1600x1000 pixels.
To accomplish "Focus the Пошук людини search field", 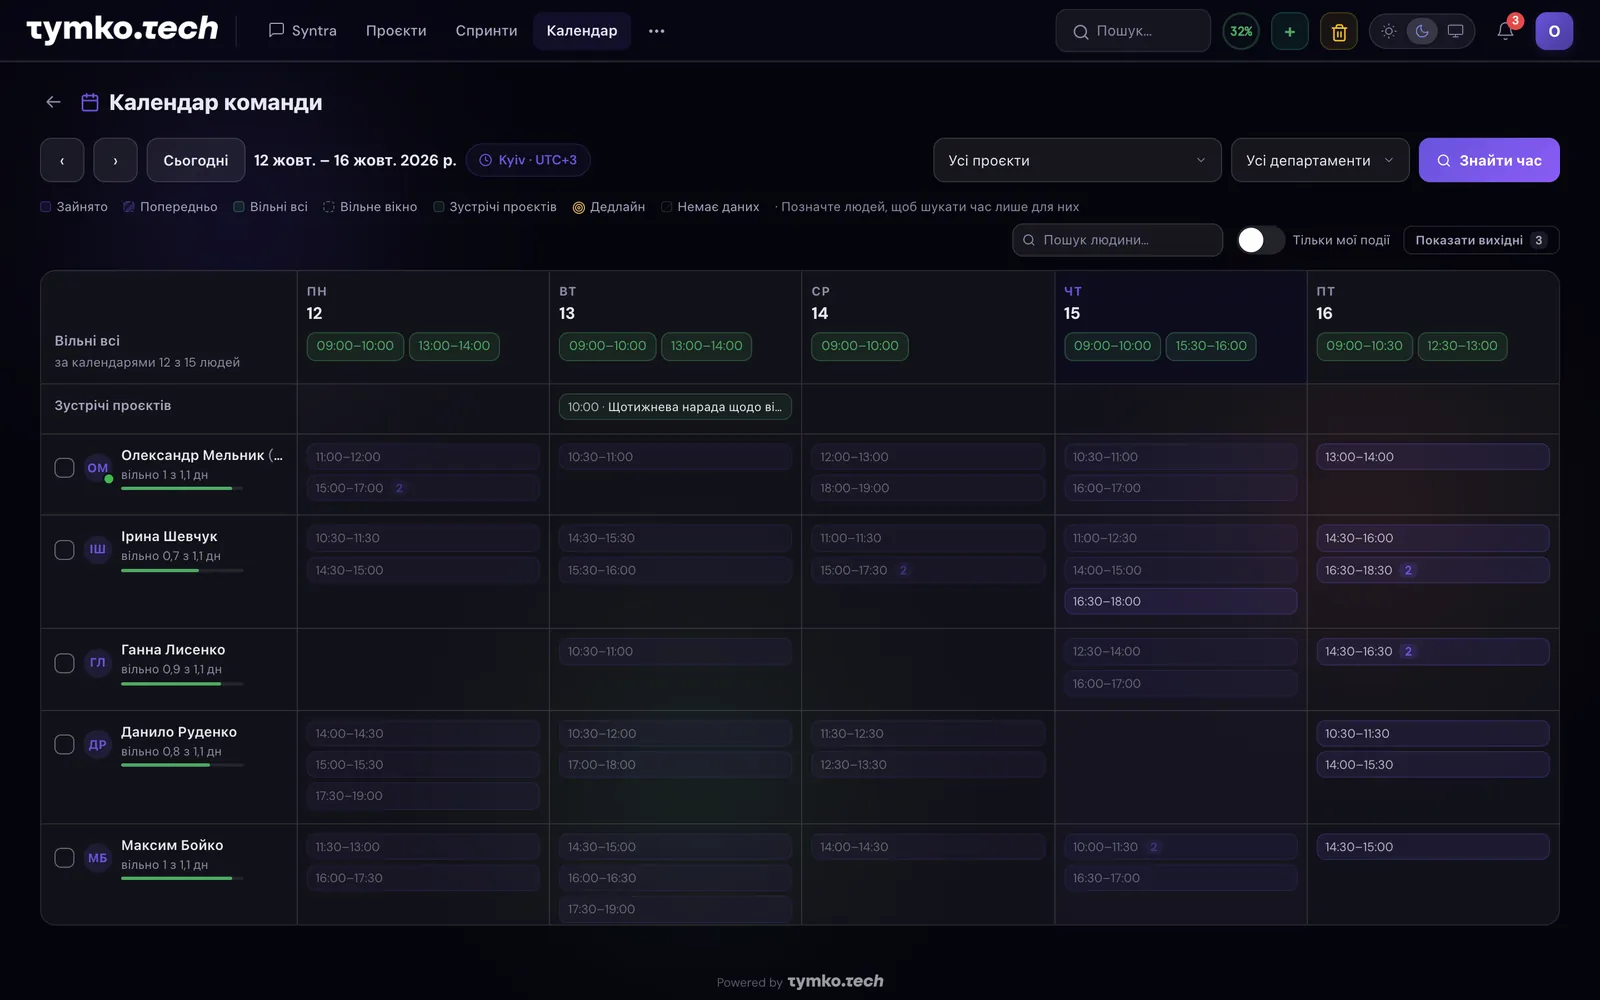I will 1117,240.
